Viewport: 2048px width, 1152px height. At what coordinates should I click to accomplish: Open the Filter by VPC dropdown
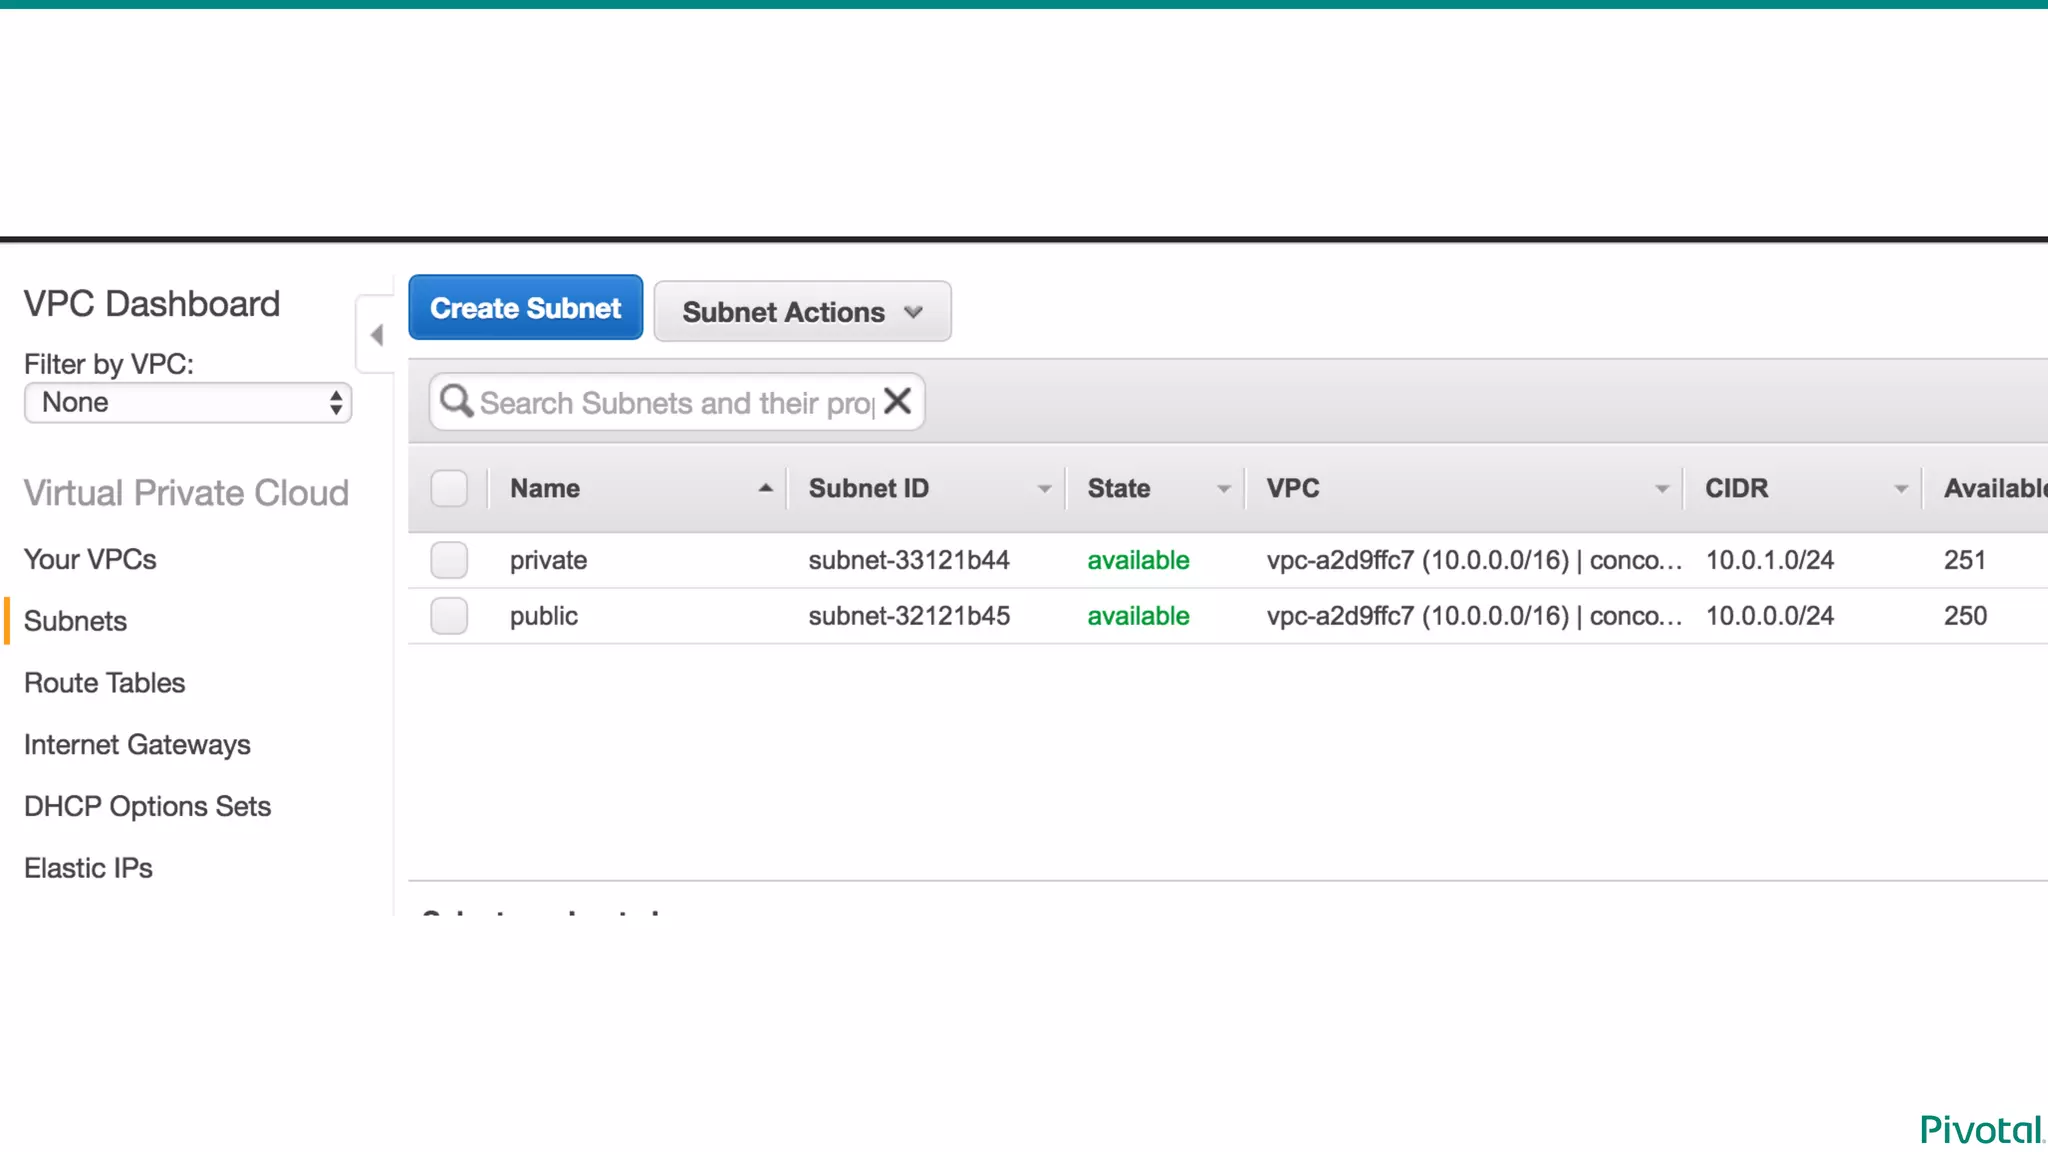pyautogui.click(x=188, y=403)
